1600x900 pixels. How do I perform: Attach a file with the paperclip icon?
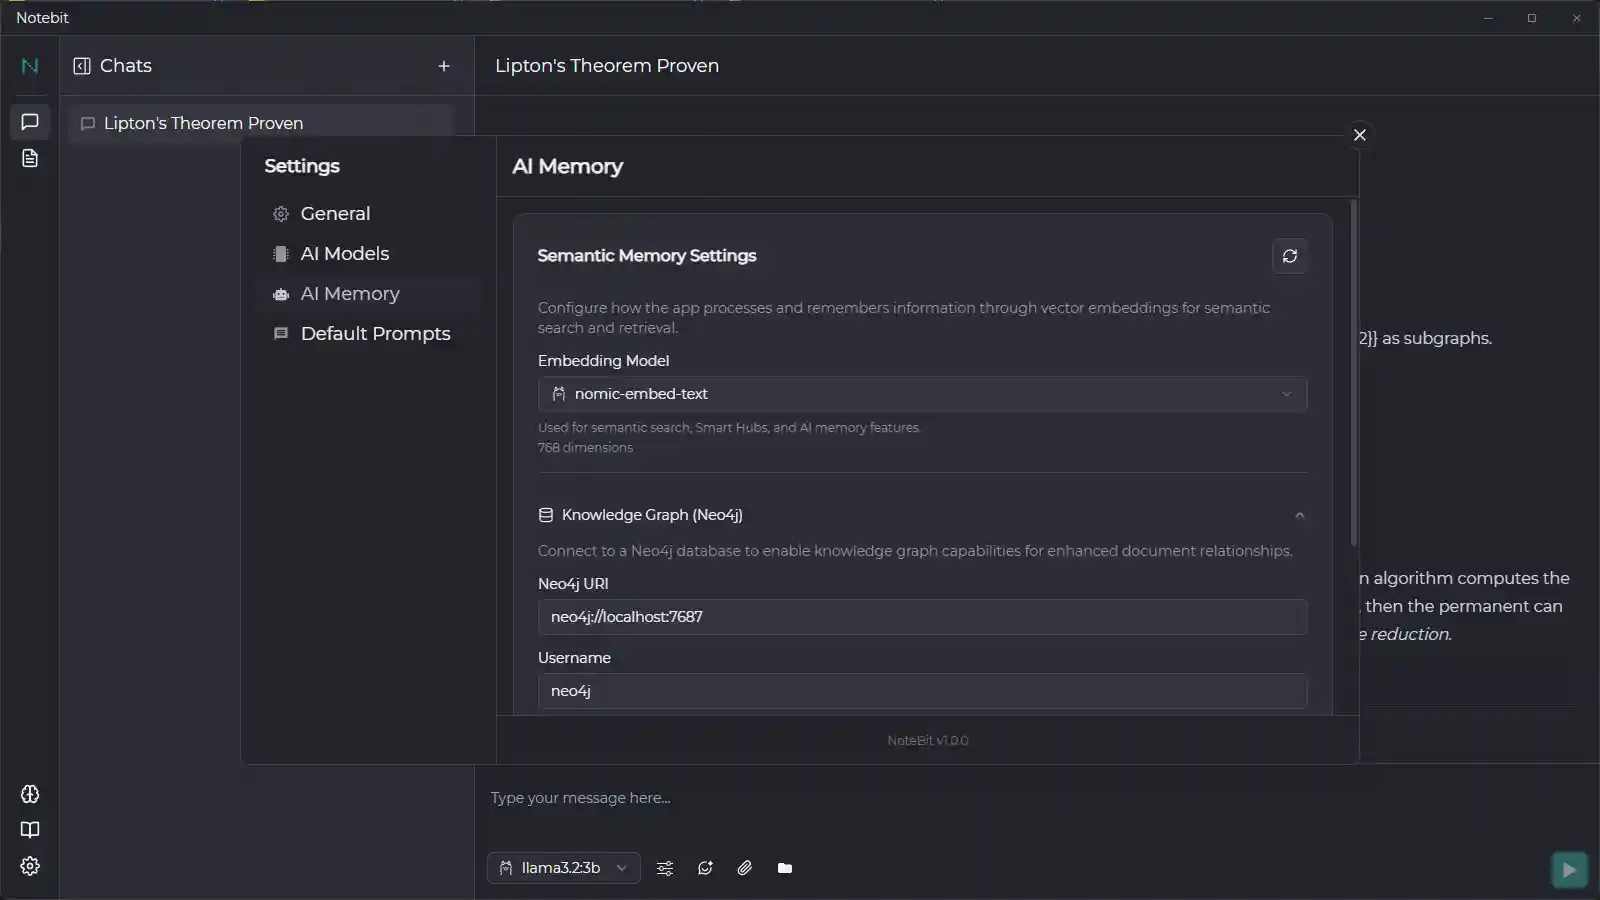[744, 868]
